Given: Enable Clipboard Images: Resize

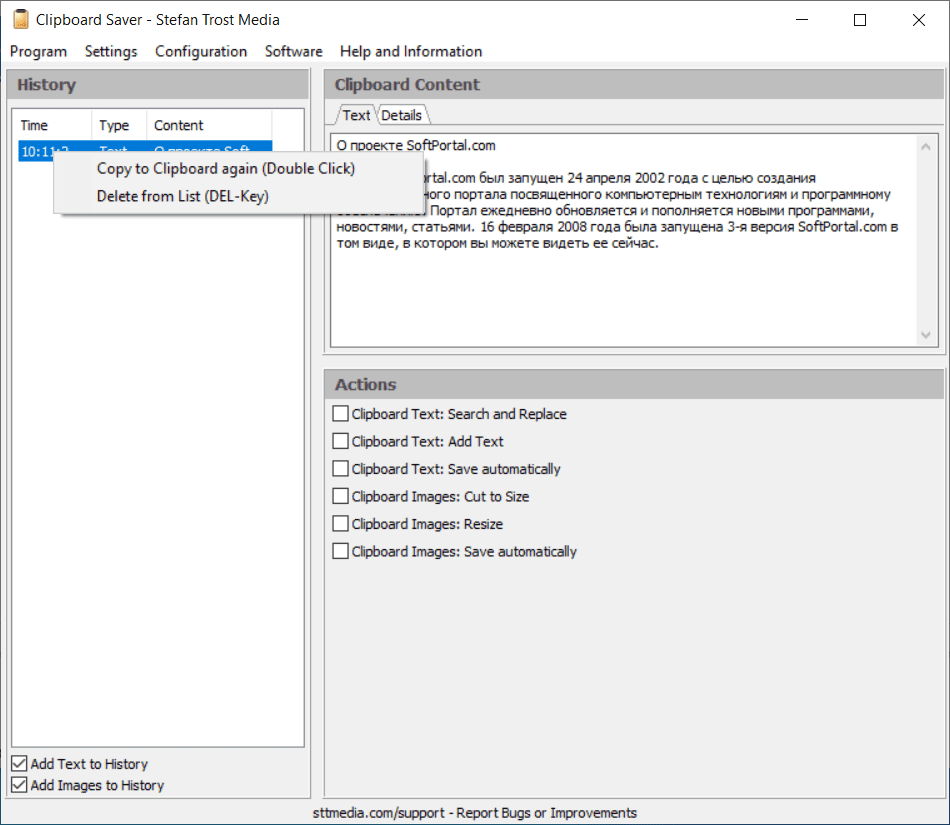Looking at the screenshot, I should coord(417,524).
